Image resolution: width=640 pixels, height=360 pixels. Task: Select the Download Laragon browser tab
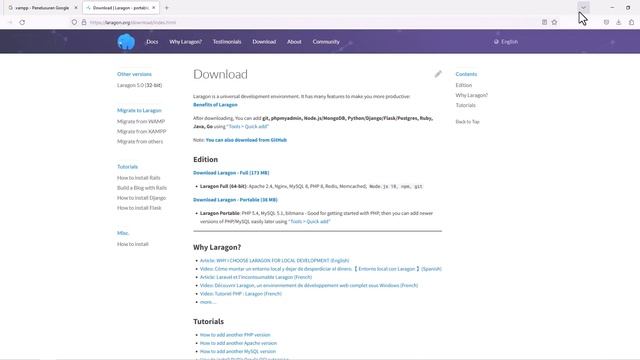(x=120, y=8)
